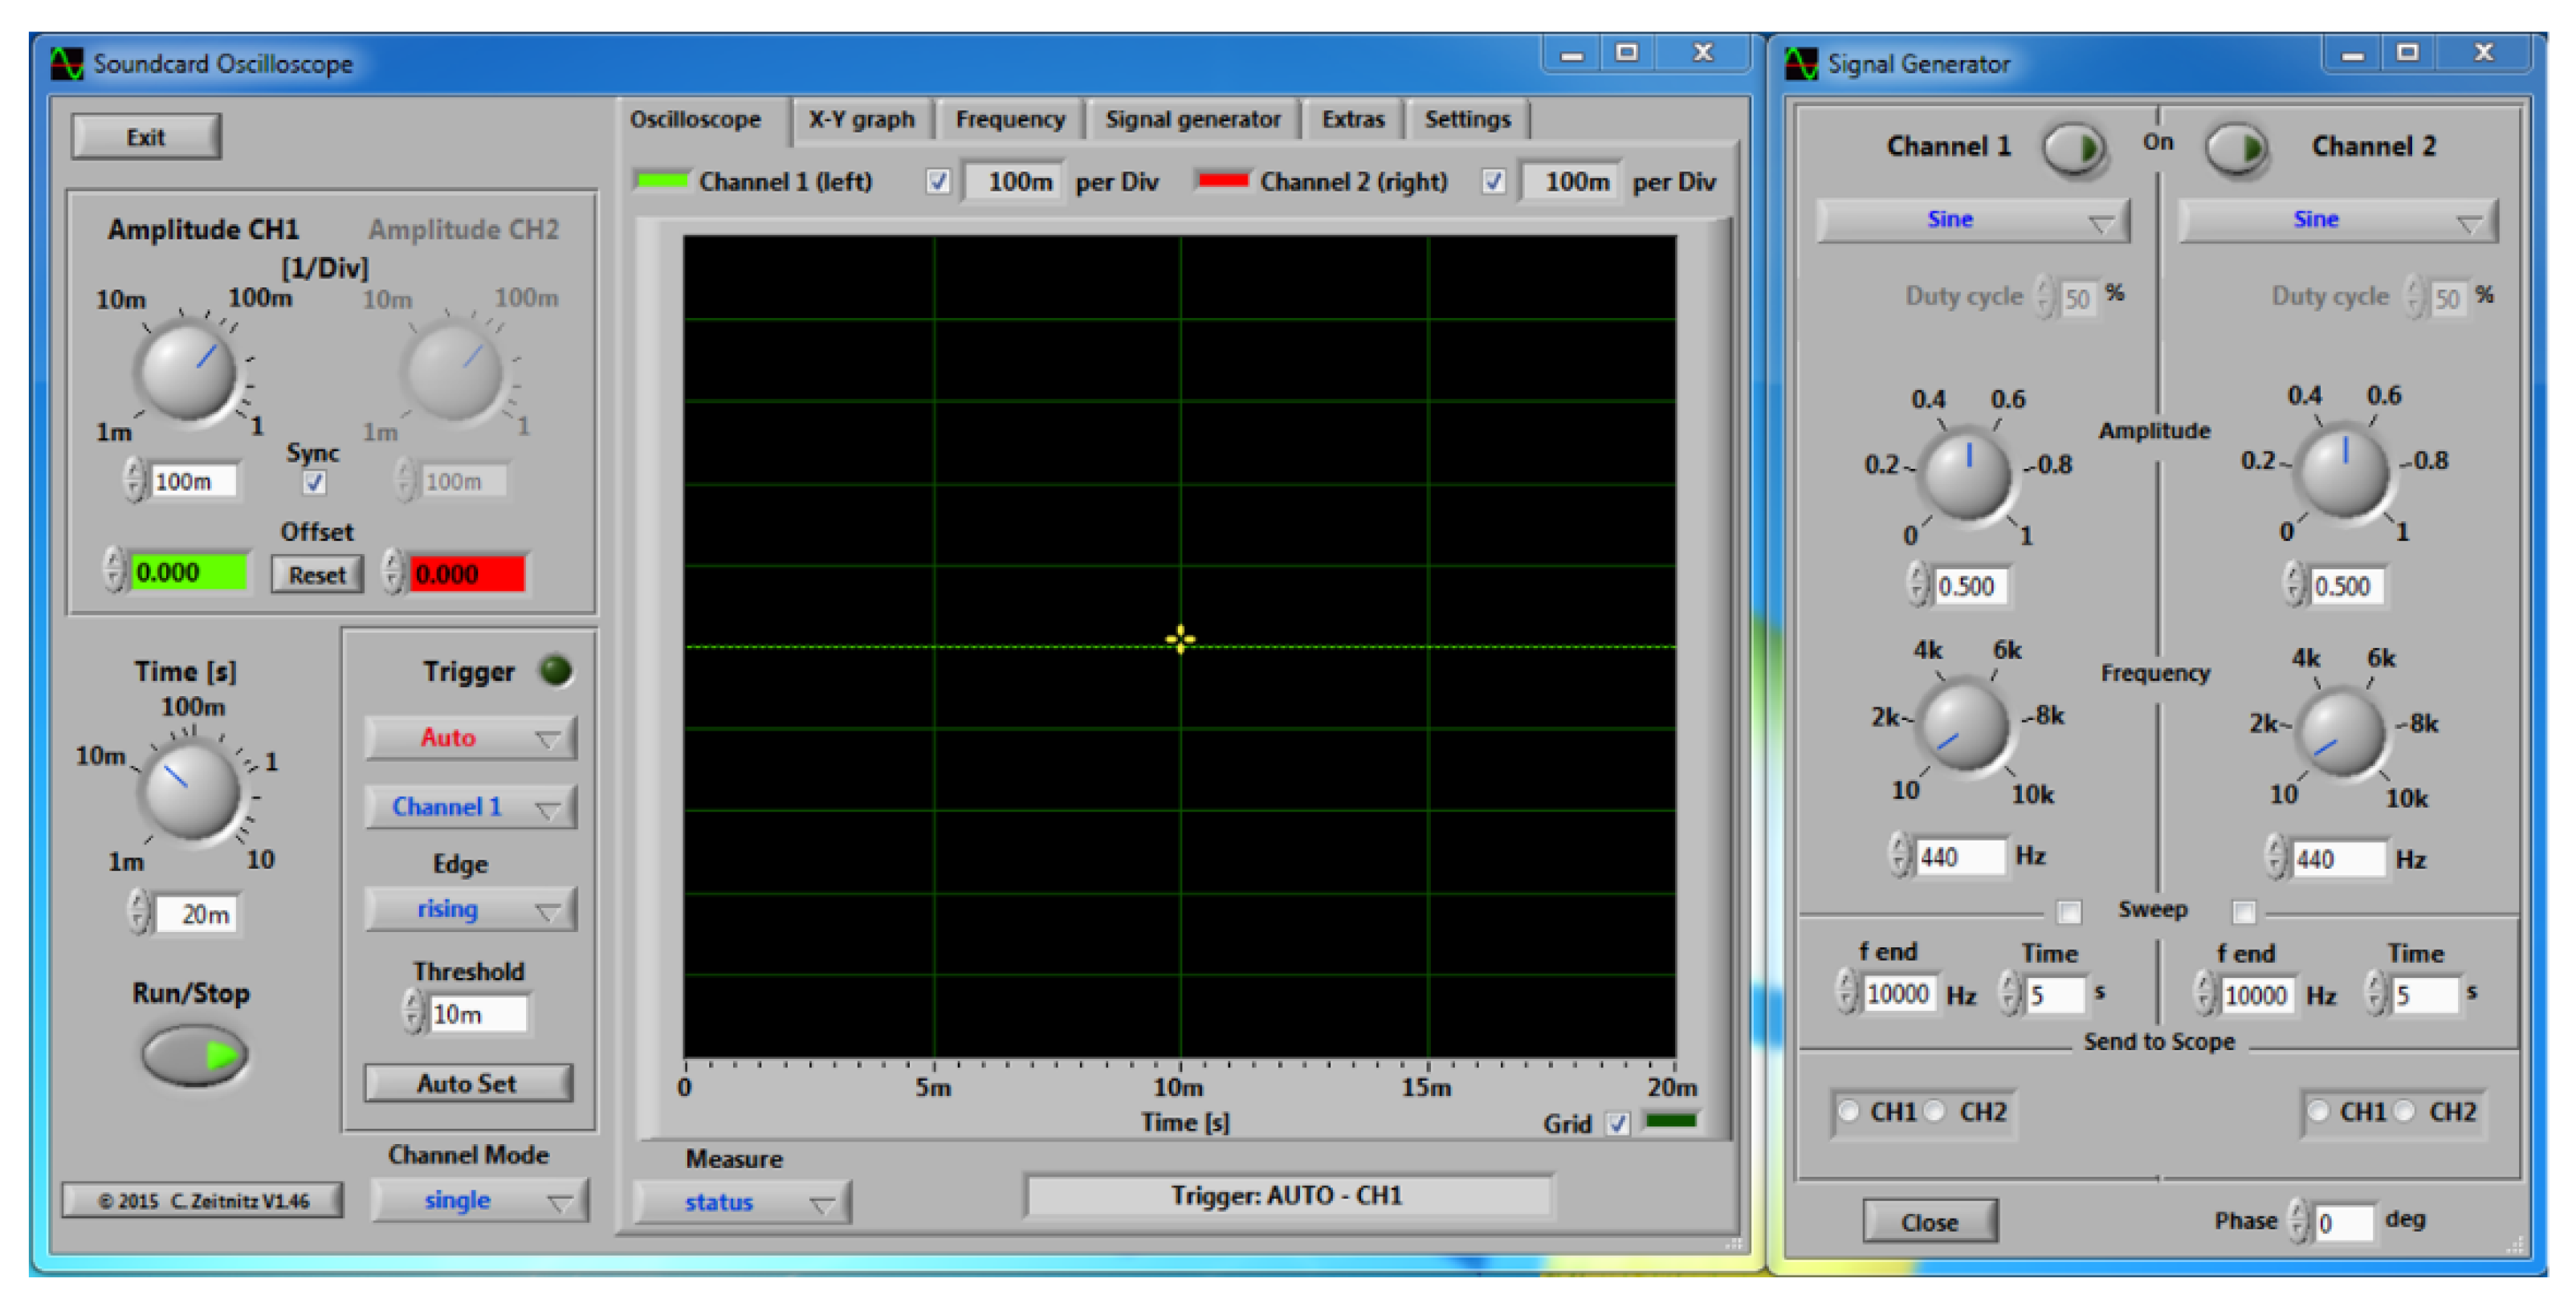This screenshot has height=1303, width=2576.
Task: Enable Sweep for Channel 1
Action: point(2070,911)
